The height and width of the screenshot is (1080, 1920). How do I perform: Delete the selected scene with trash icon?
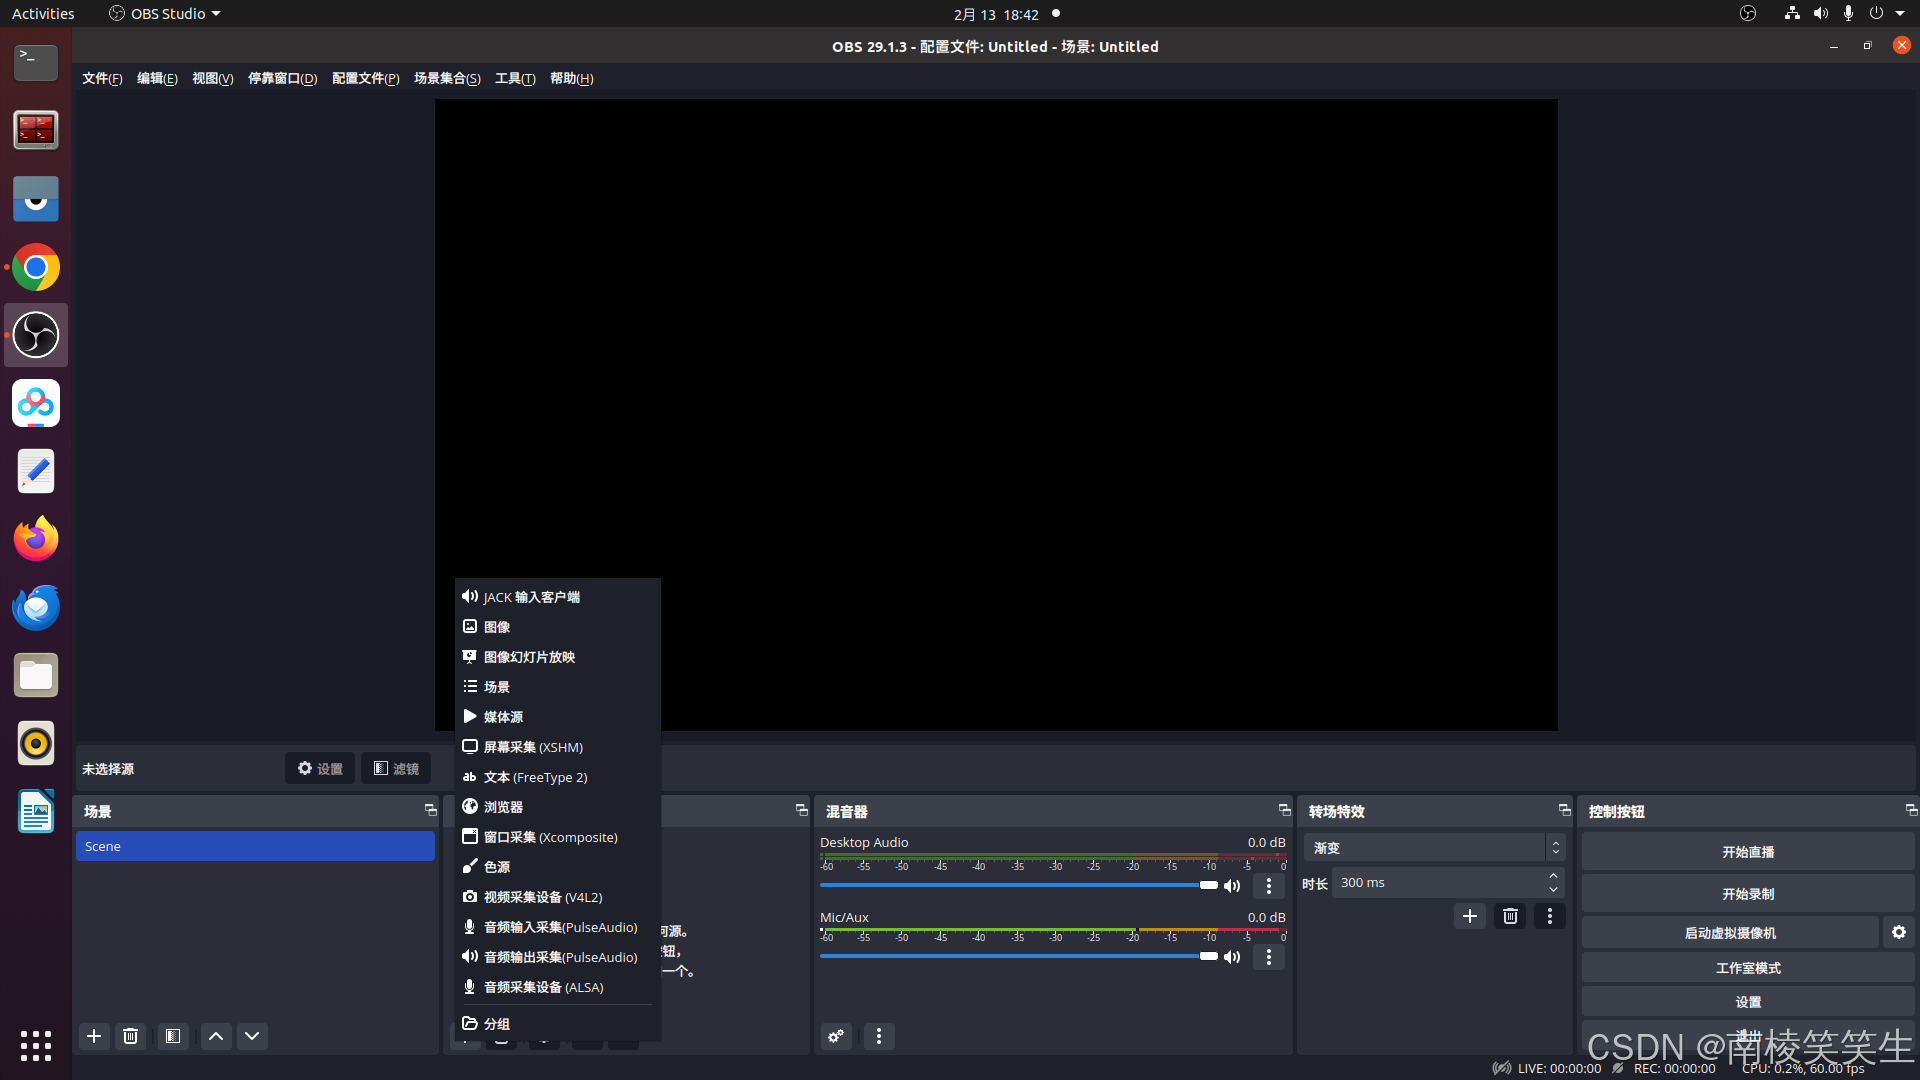click(130, 1036)
